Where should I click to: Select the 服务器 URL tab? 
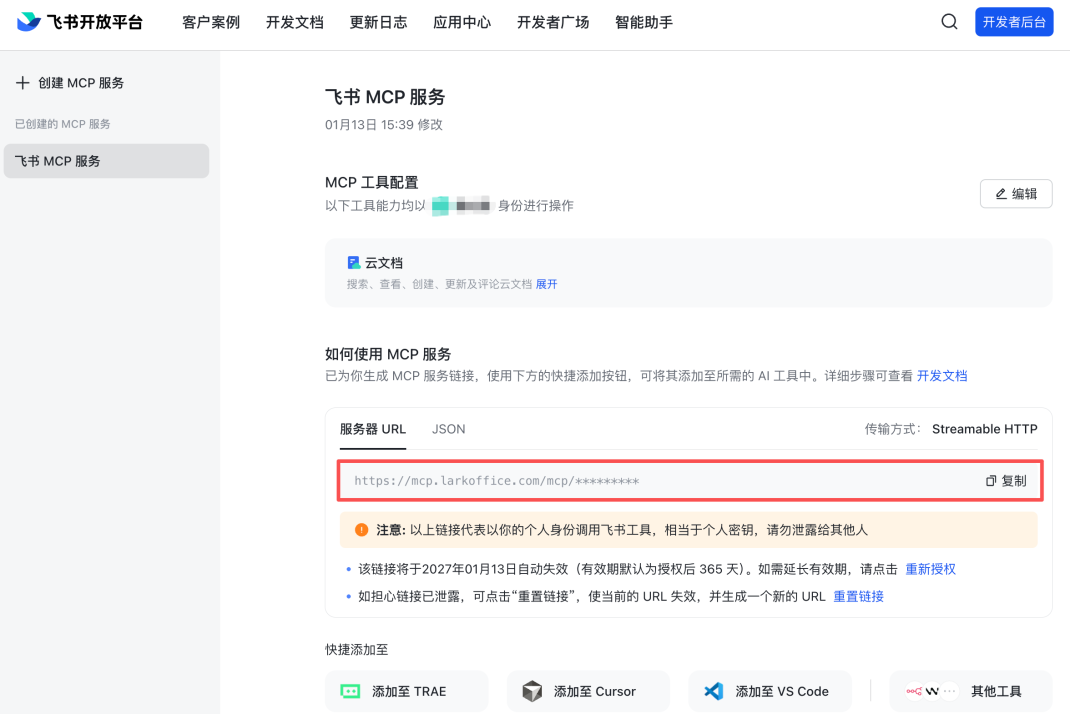tap(373, 429)
